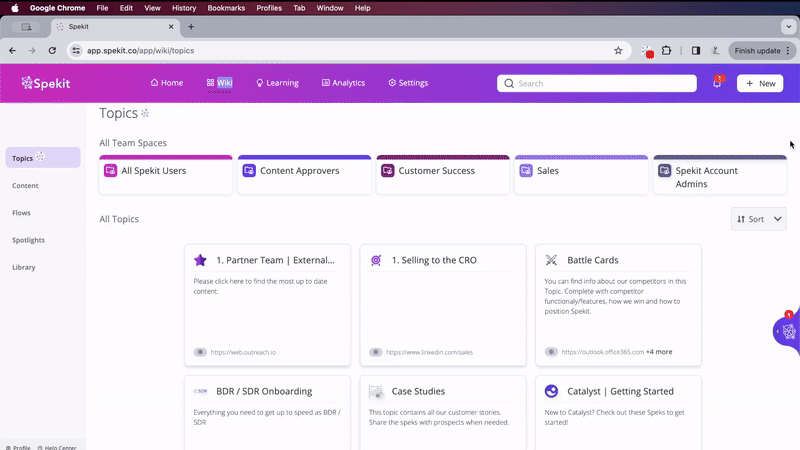
Task: Open the Analytics tab
Action: pos(343,83)
